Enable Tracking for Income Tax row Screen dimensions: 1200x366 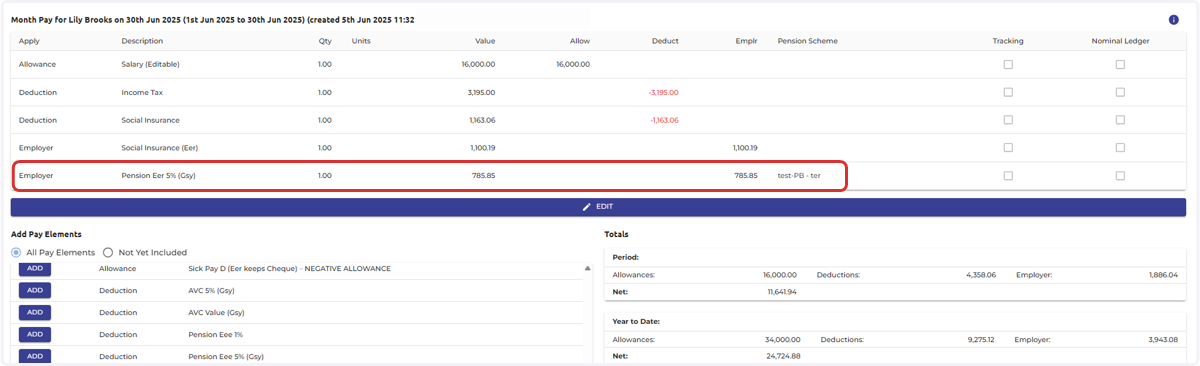[1008, 92]
